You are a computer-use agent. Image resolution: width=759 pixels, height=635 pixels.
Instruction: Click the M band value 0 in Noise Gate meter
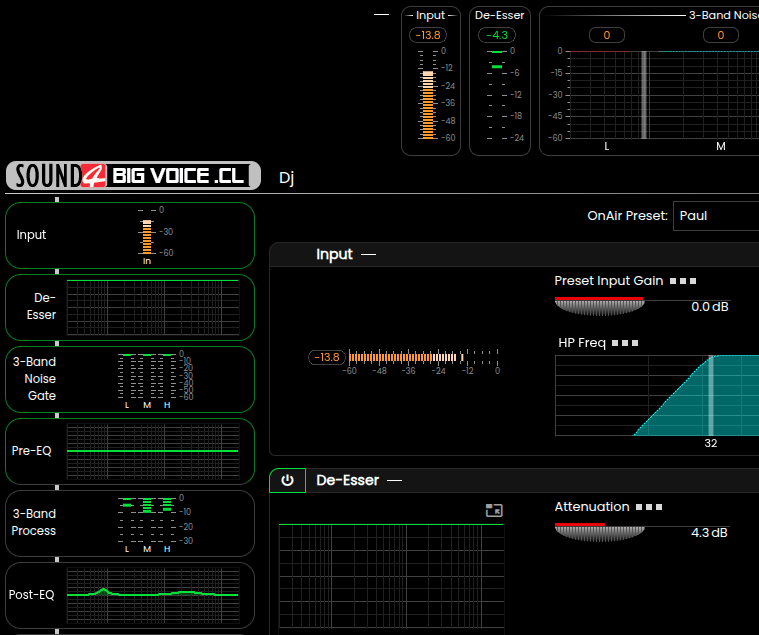pos(721,35)
